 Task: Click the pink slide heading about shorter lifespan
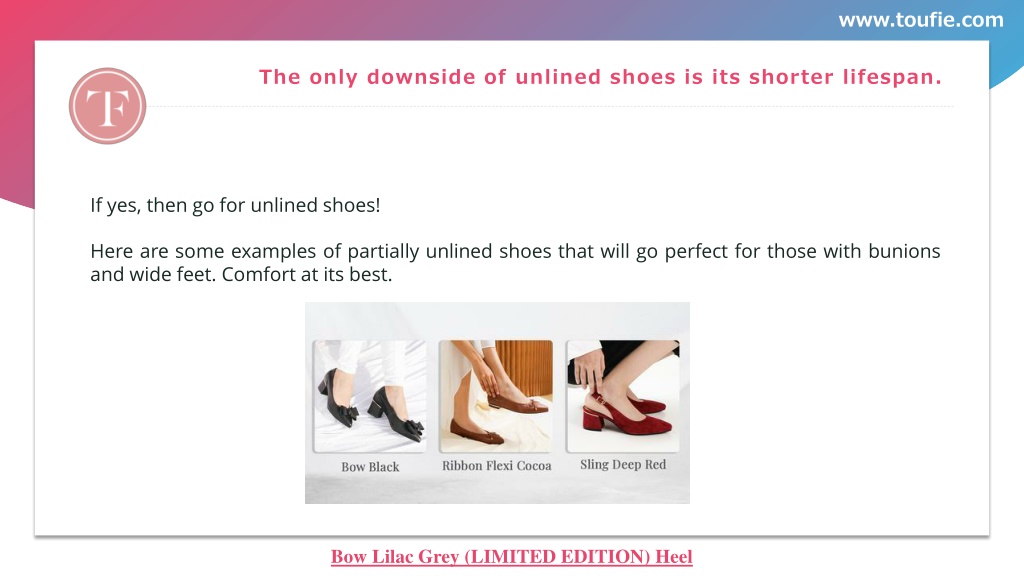coord(601,77)
